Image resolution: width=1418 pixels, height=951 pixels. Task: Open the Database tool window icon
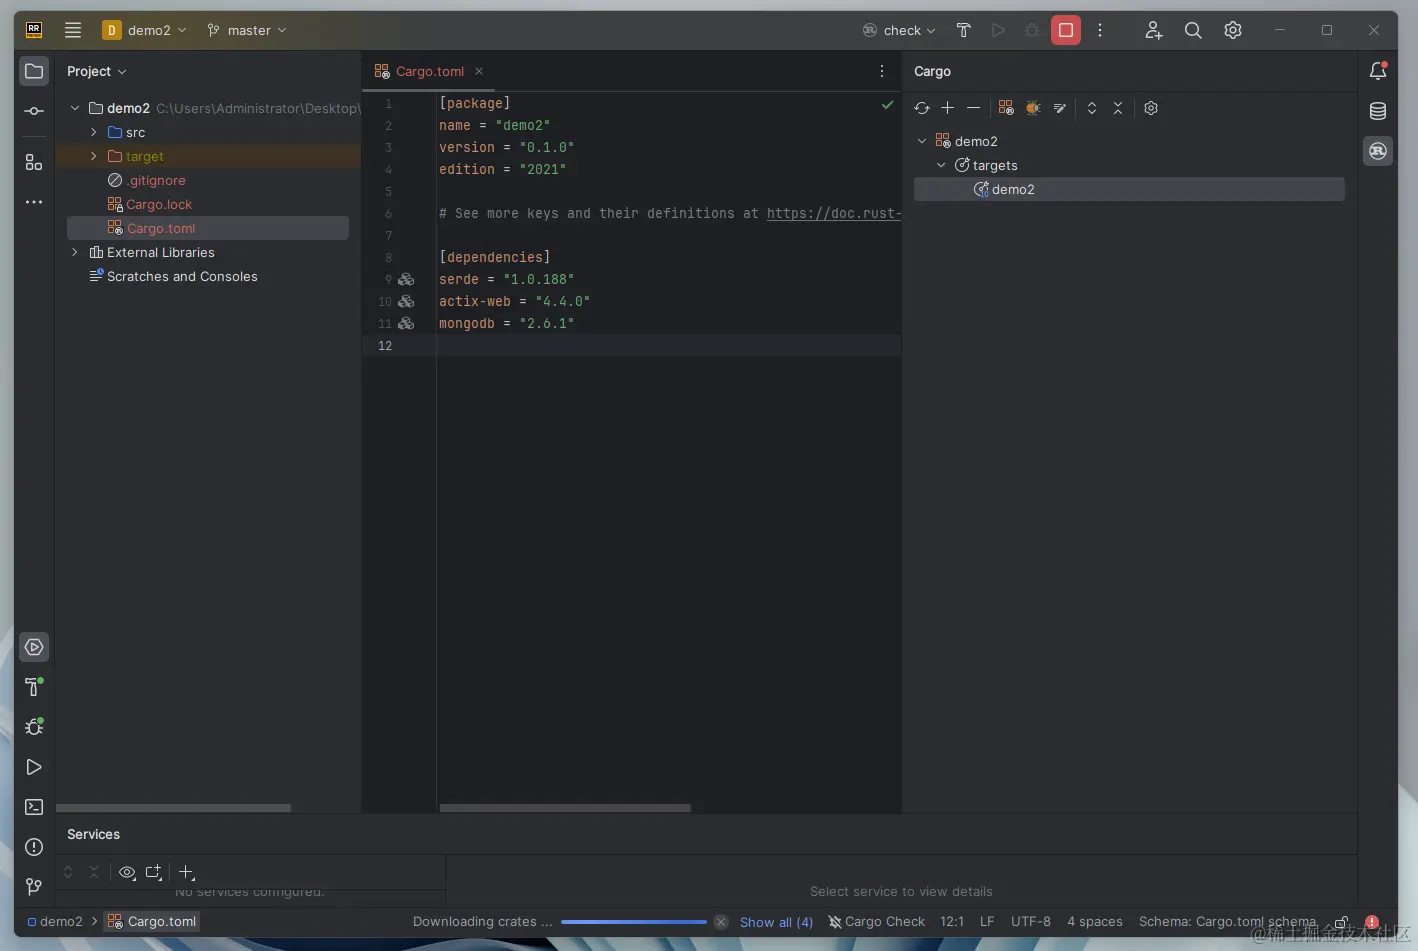1378,111
